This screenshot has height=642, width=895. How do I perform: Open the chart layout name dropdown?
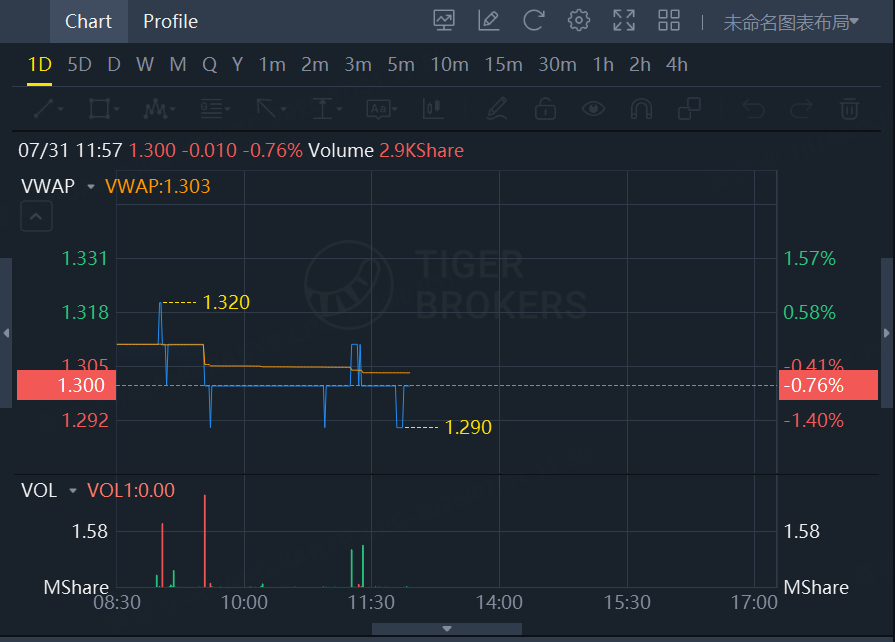coord(791,21)
